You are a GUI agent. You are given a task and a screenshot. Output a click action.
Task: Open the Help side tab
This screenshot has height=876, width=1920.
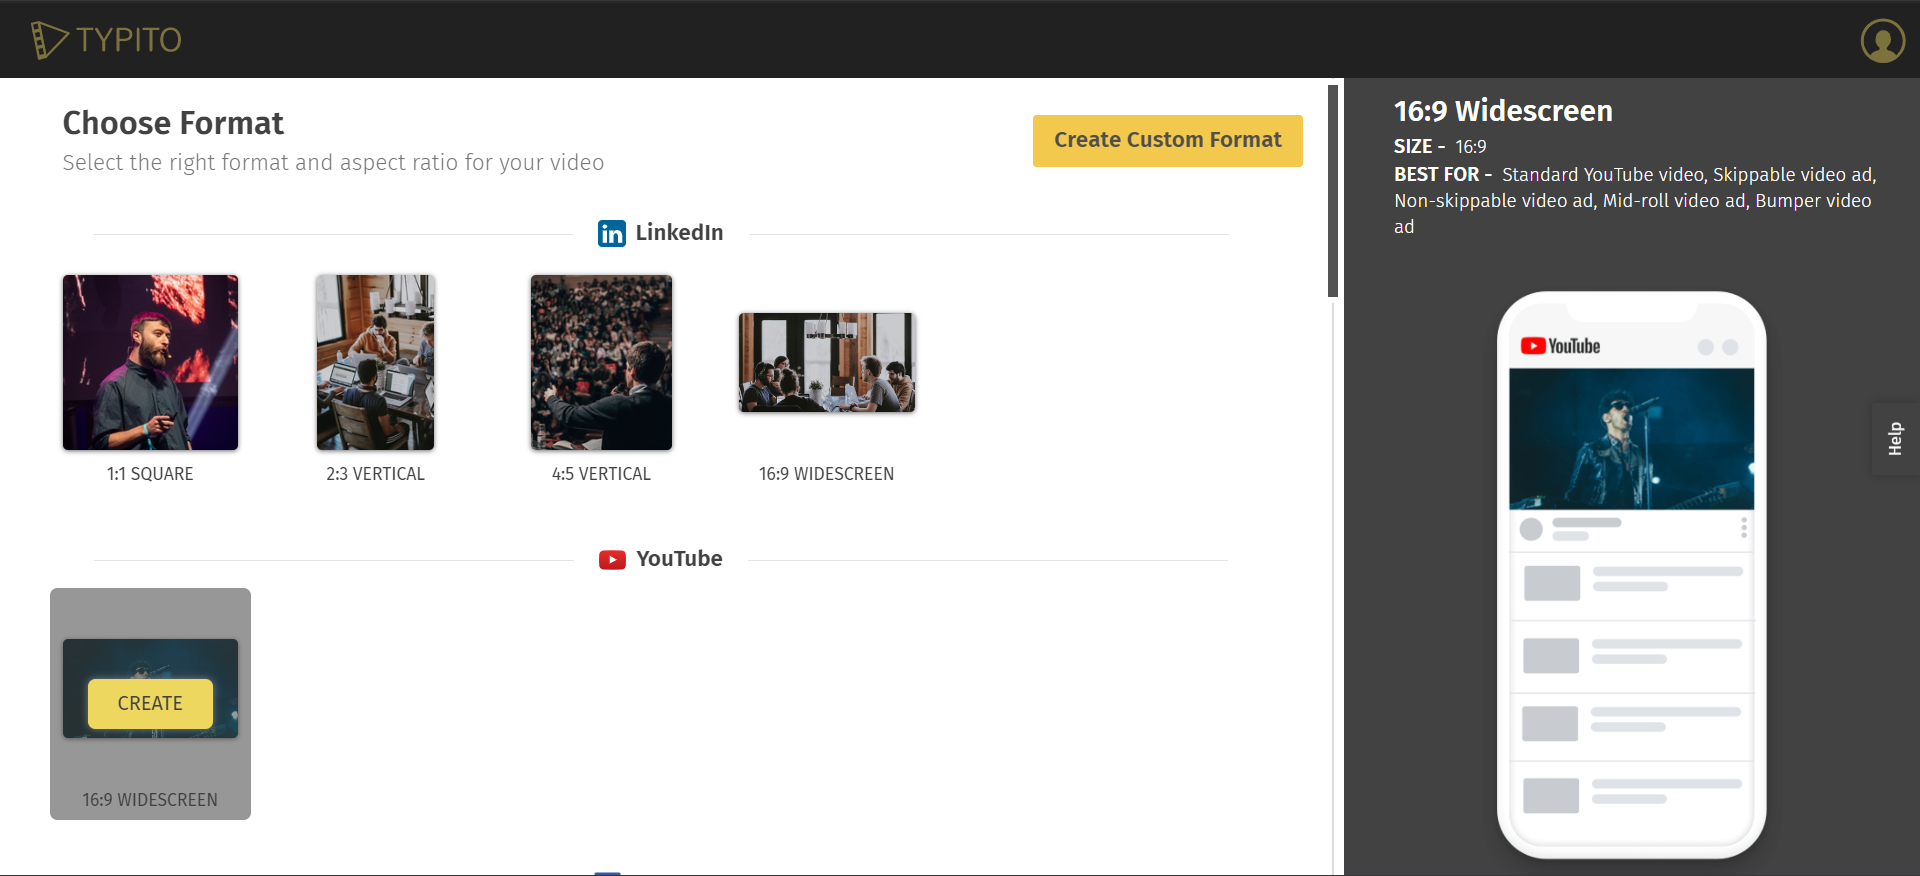(1895, 438)
